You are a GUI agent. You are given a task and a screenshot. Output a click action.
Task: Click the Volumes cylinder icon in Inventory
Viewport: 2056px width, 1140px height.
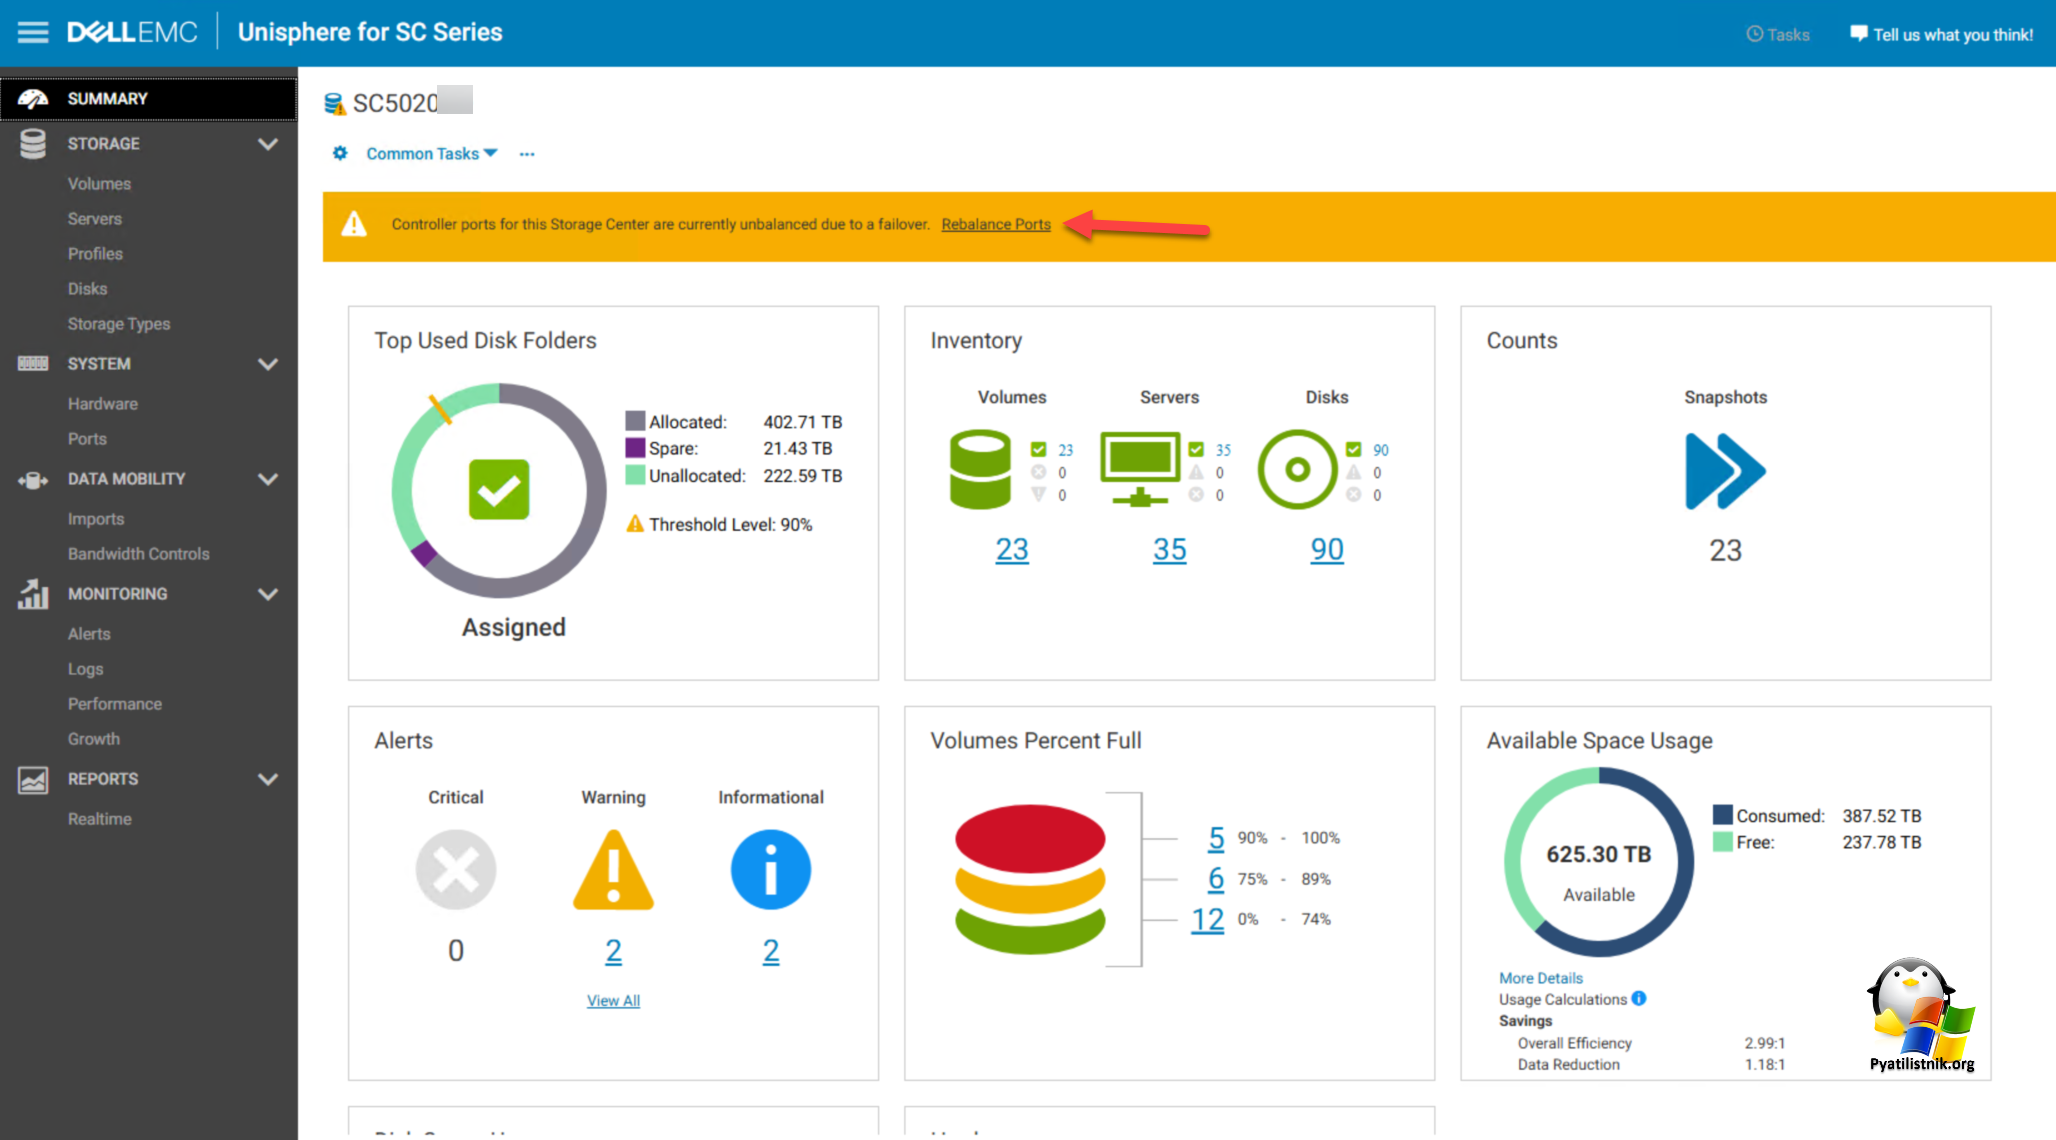tap(980, 470)
